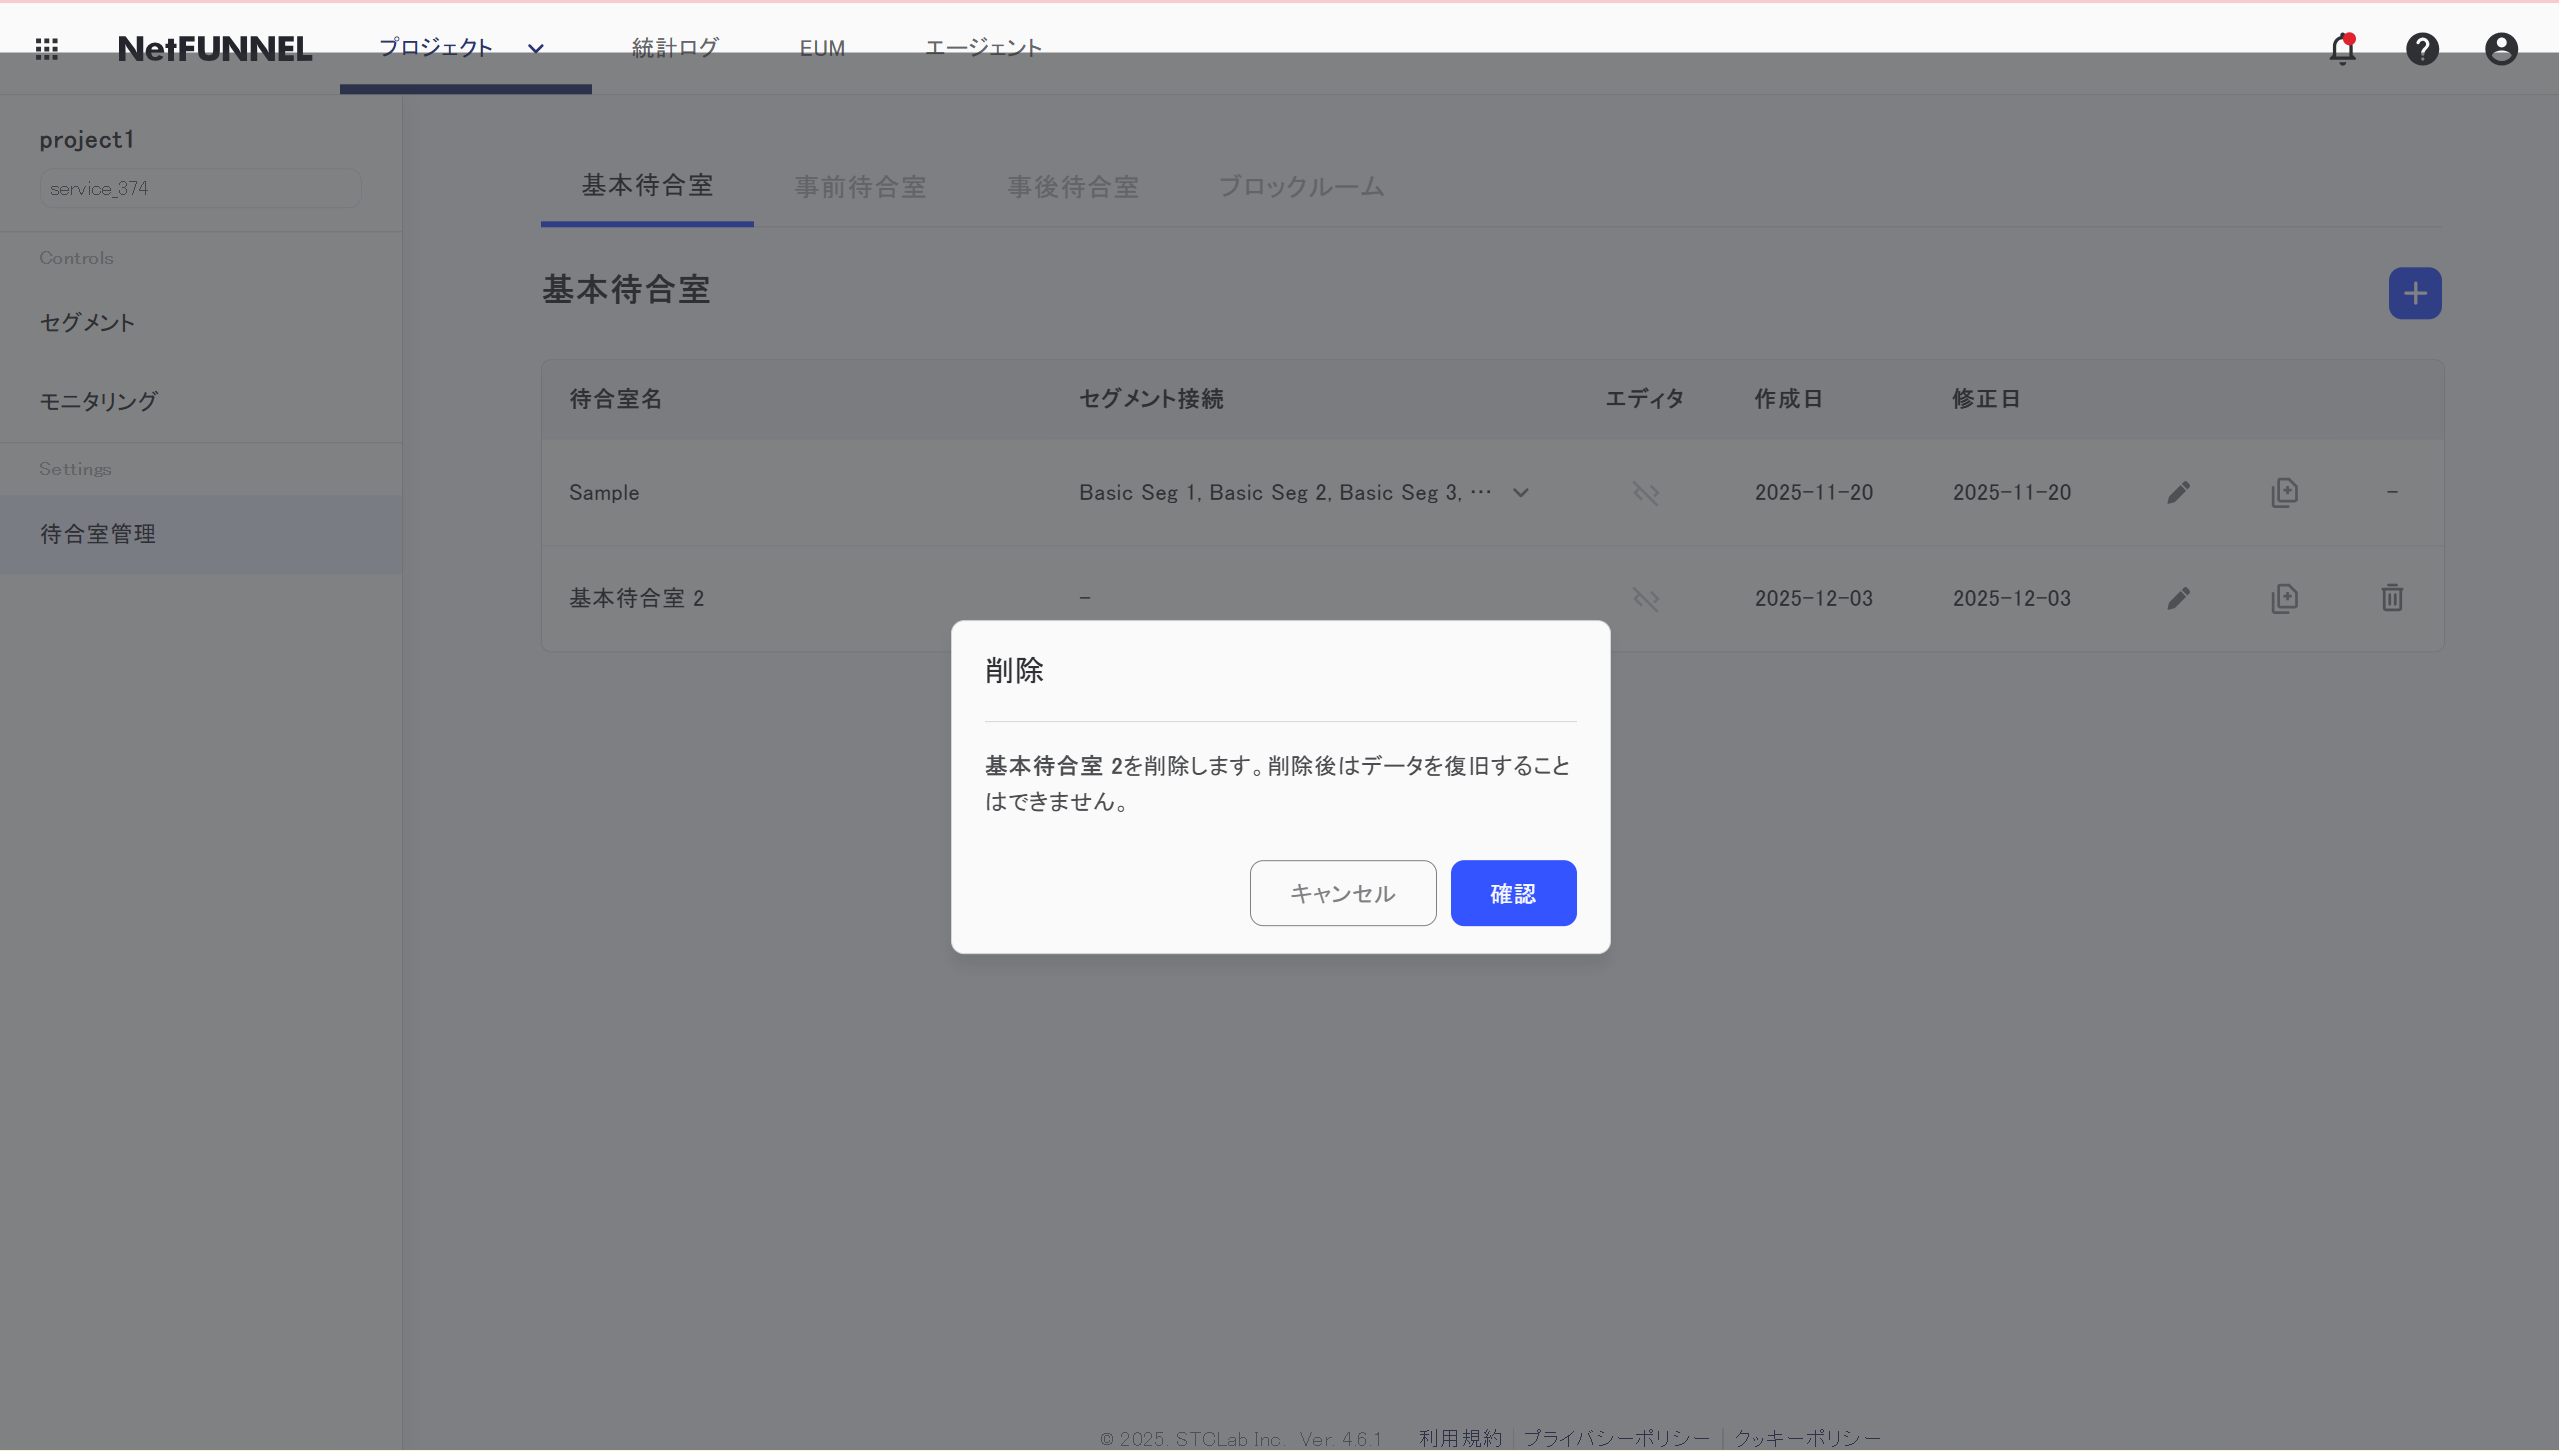Expand the segment list on the Sample row

(x=1518, y=492)
